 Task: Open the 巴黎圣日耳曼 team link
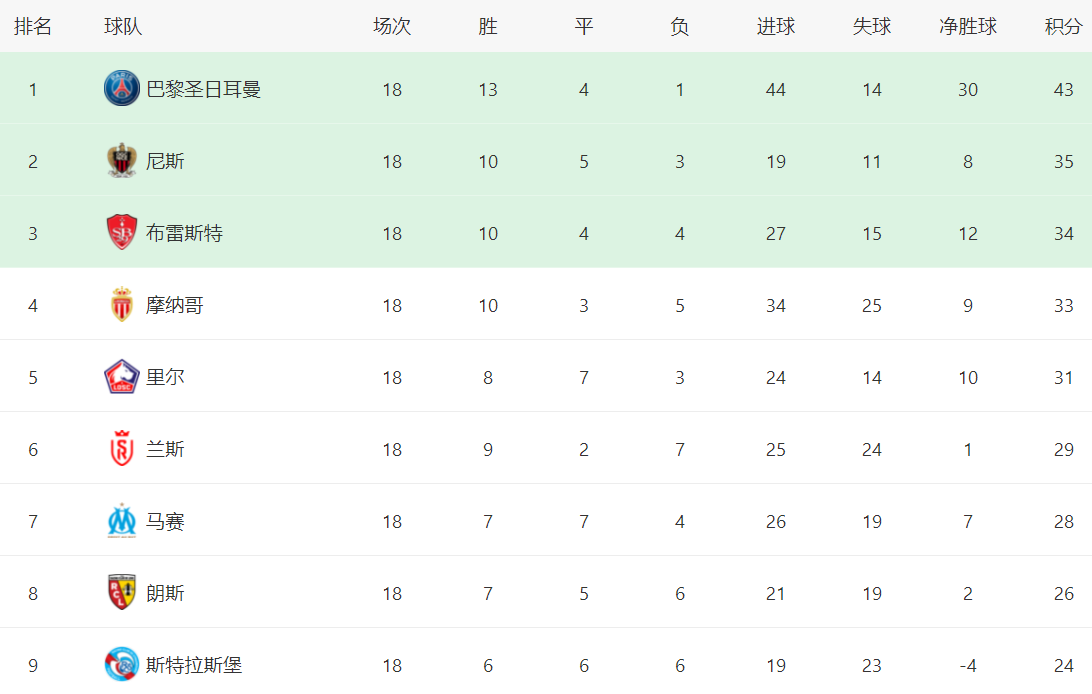point(203,89)
